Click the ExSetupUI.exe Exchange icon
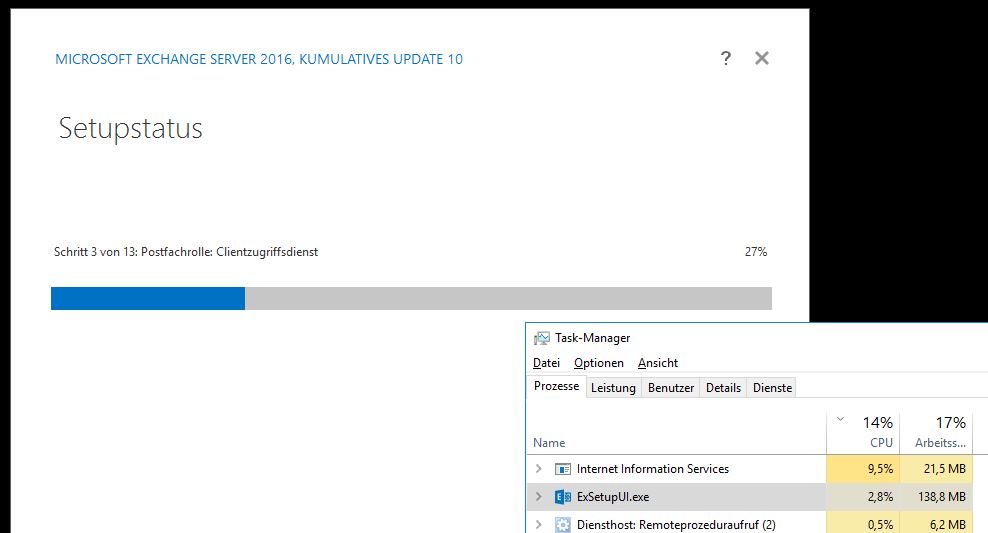The width and height of the screenshot is (988, 533). (x=563, y=496)
